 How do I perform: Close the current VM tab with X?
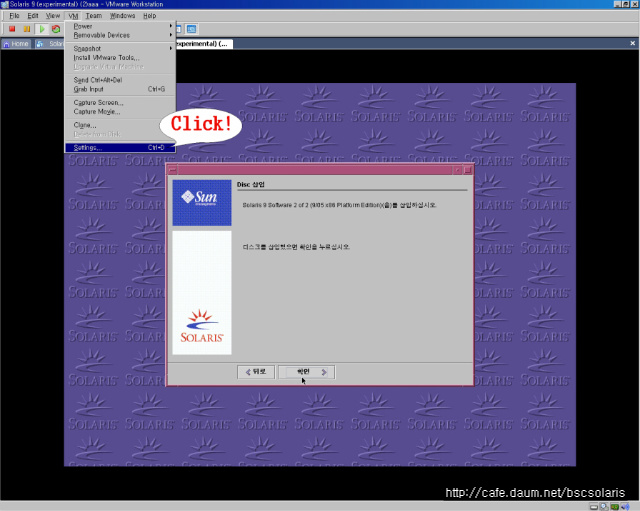[x=633, y=43]
